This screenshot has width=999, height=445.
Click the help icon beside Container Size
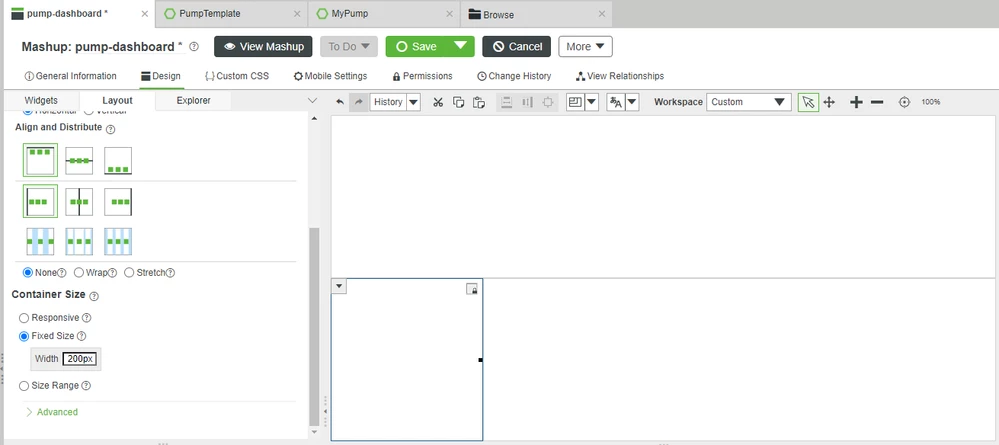[94, 296]
